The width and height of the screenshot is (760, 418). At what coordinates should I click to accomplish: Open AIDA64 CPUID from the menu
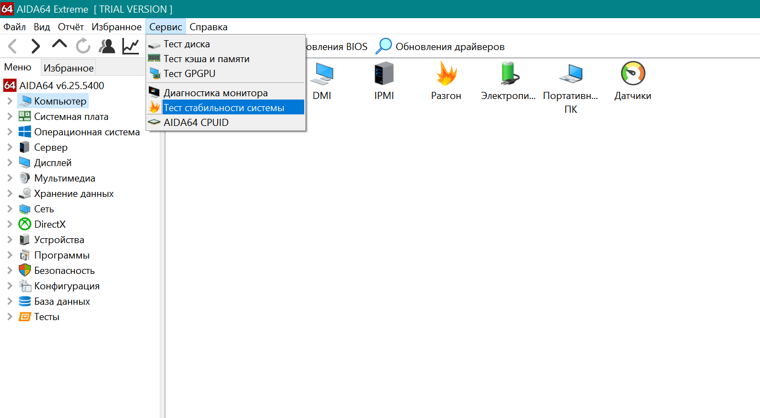tap(226, 122)
